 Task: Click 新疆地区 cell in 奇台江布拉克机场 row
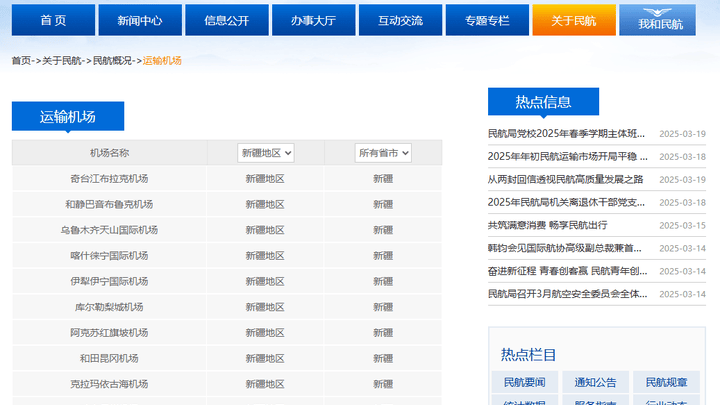[265, 179]
